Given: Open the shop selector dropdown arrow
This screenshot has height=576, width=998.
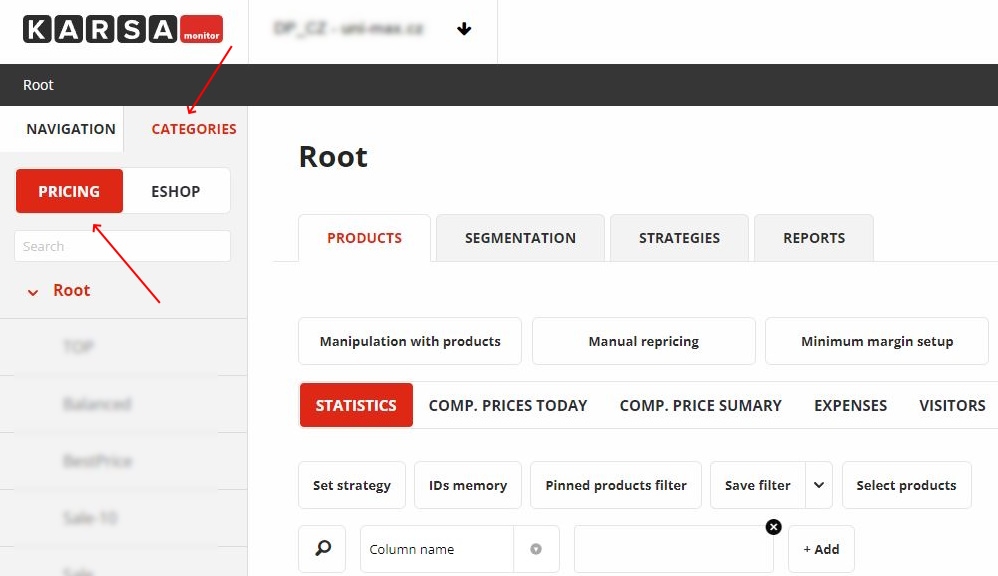Looking at the screenshot, I should 464,30.
